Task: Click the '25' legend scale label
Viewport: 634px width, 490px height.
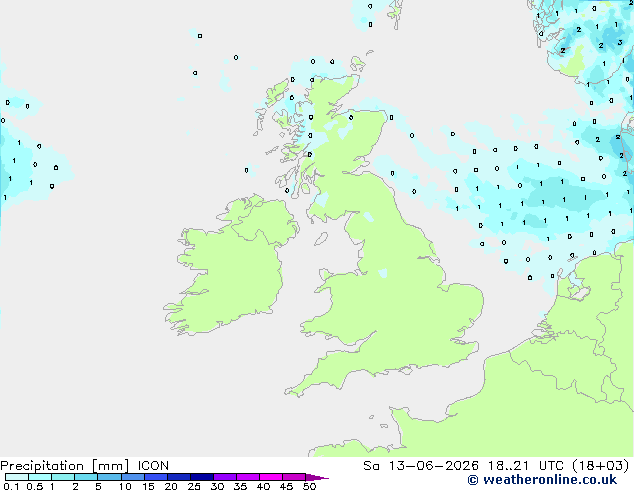Action: click(x=194, y=486)
